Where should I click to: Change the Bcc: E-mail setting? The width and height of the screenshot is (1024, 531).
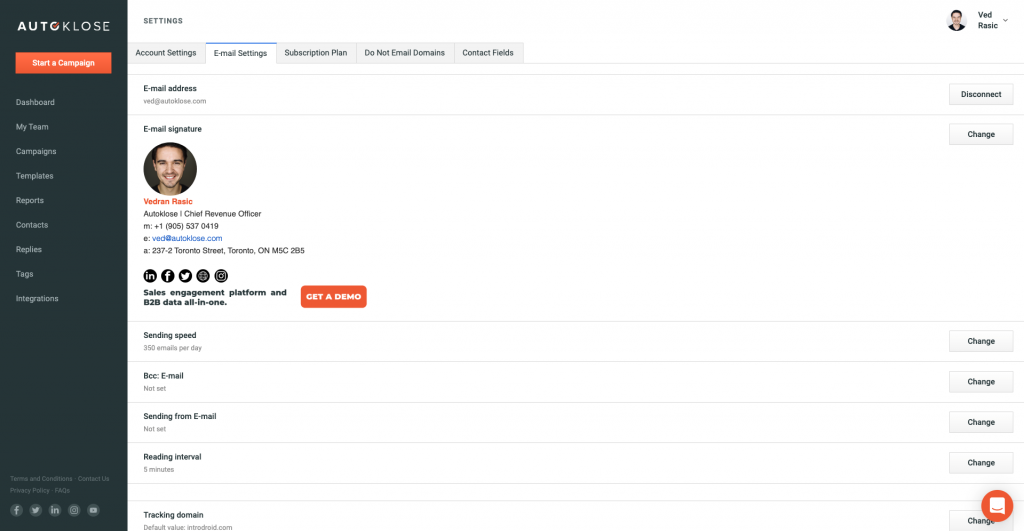981,381
